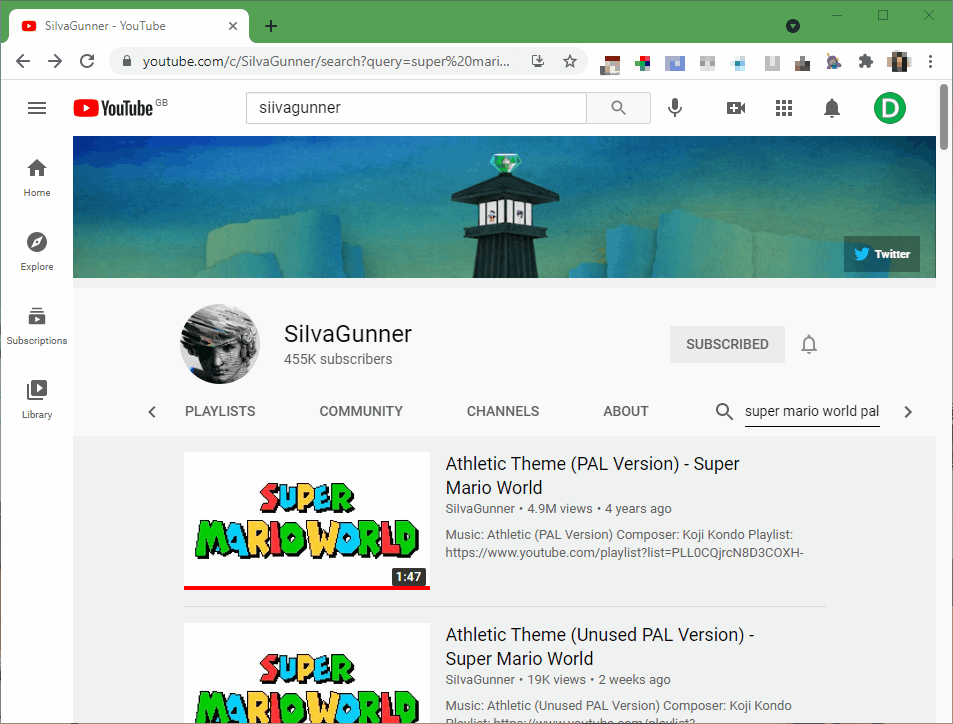Click the description starting 'Music: Athletic (PAL Version)'

coord(624,543)
